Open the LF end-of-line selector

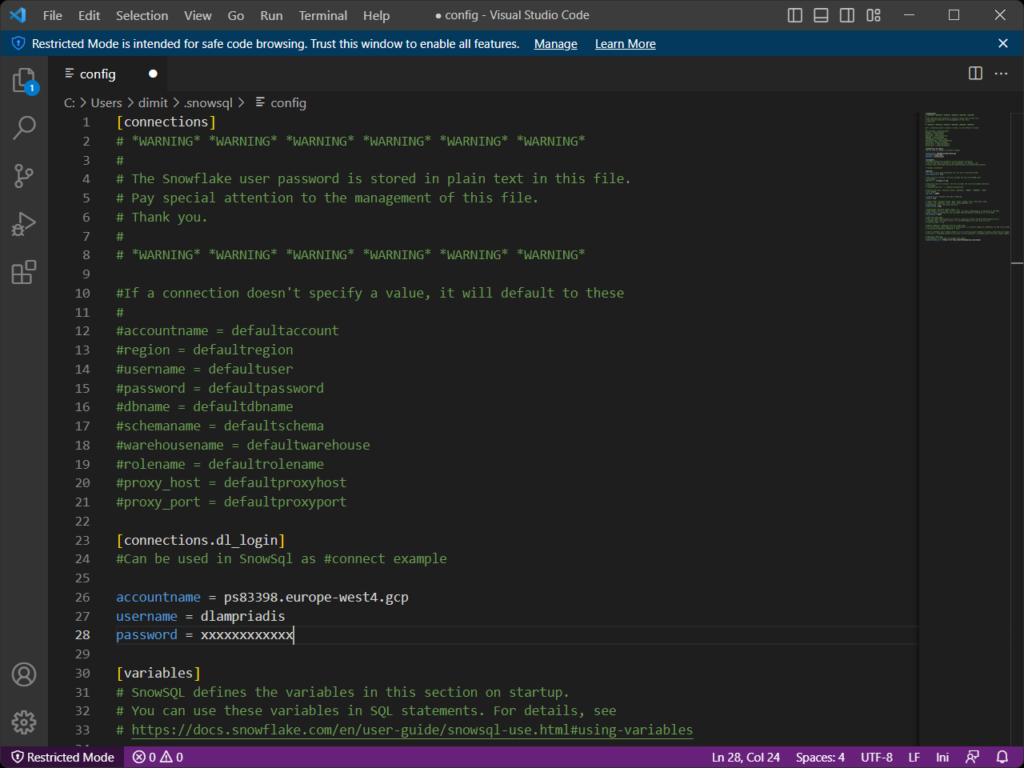[x=914, y=757]
